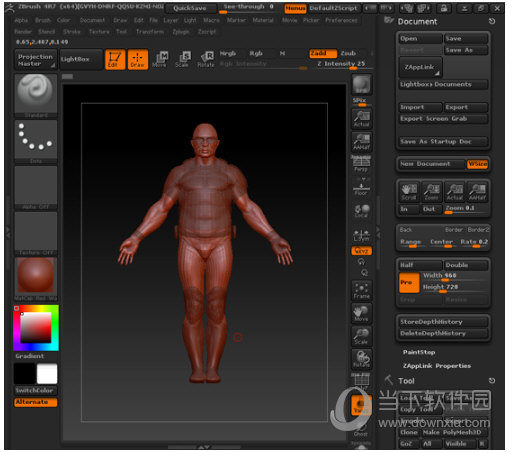Select the Move transform tool in top shelf
Screen dimensions: 515x452
(x=160, y=59)
